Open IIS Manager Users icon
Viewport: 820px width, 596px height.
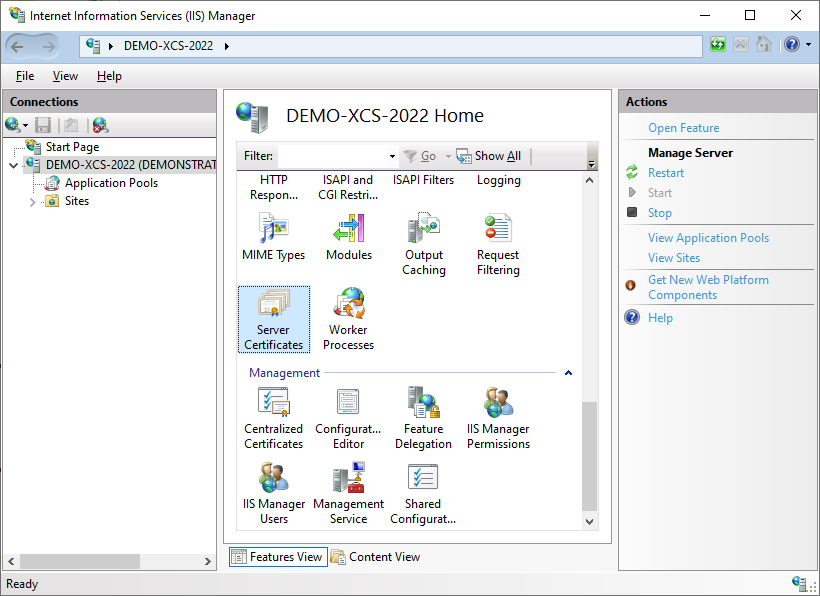[x=274, y=477]
